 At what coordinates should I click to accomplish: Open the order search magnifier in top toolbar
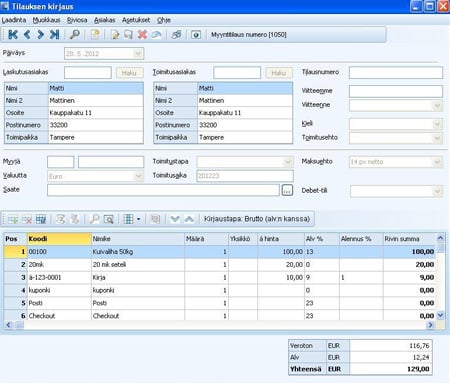coord(74,34)
